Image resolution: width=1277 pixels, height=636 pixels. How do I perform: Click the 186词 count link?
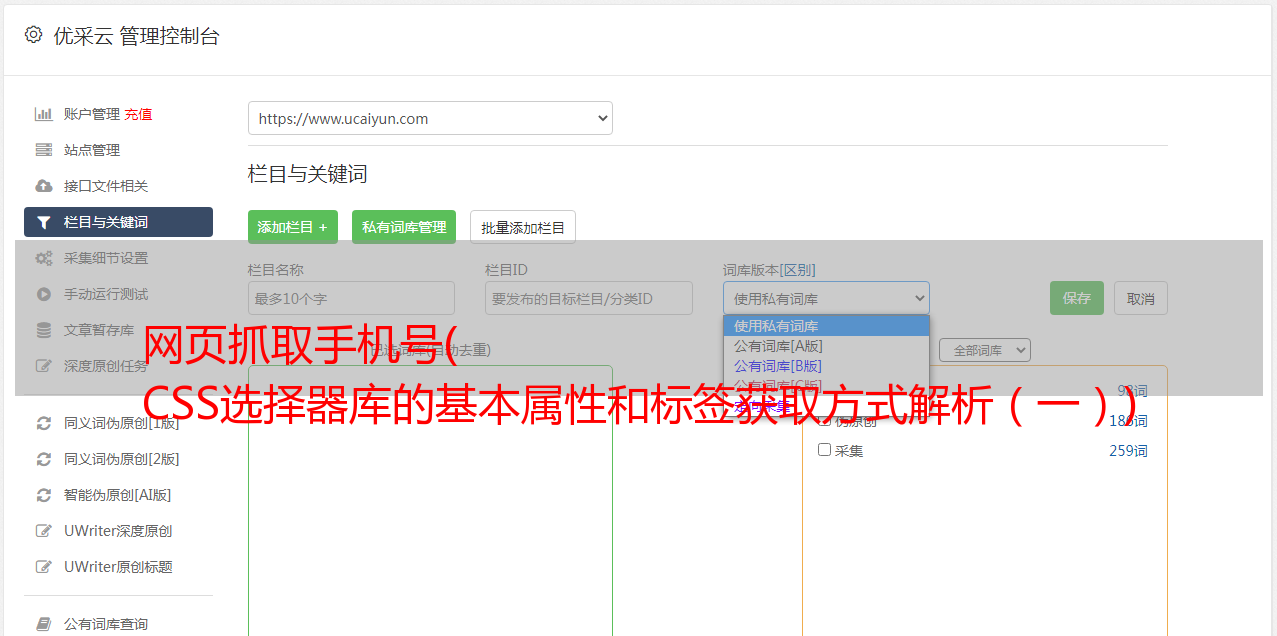[x=1128, y=421]
